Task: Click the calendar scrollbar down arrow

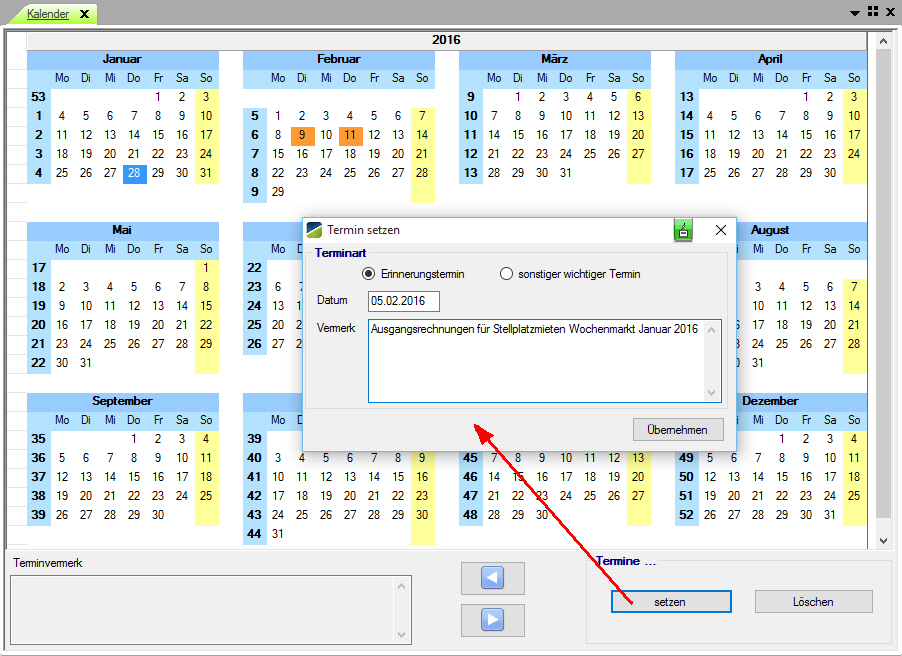Action: click(x=883, y=540)
